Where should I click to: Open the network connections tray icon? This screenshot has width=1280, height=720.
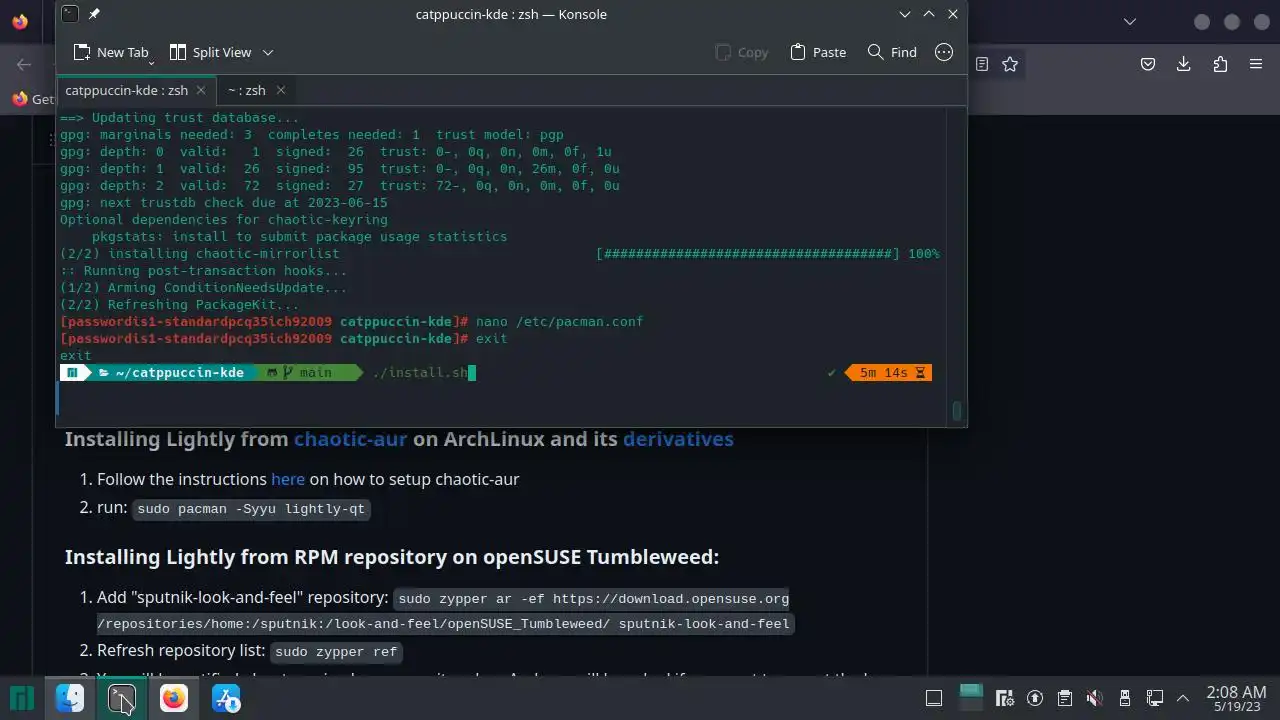[1155, 698]
